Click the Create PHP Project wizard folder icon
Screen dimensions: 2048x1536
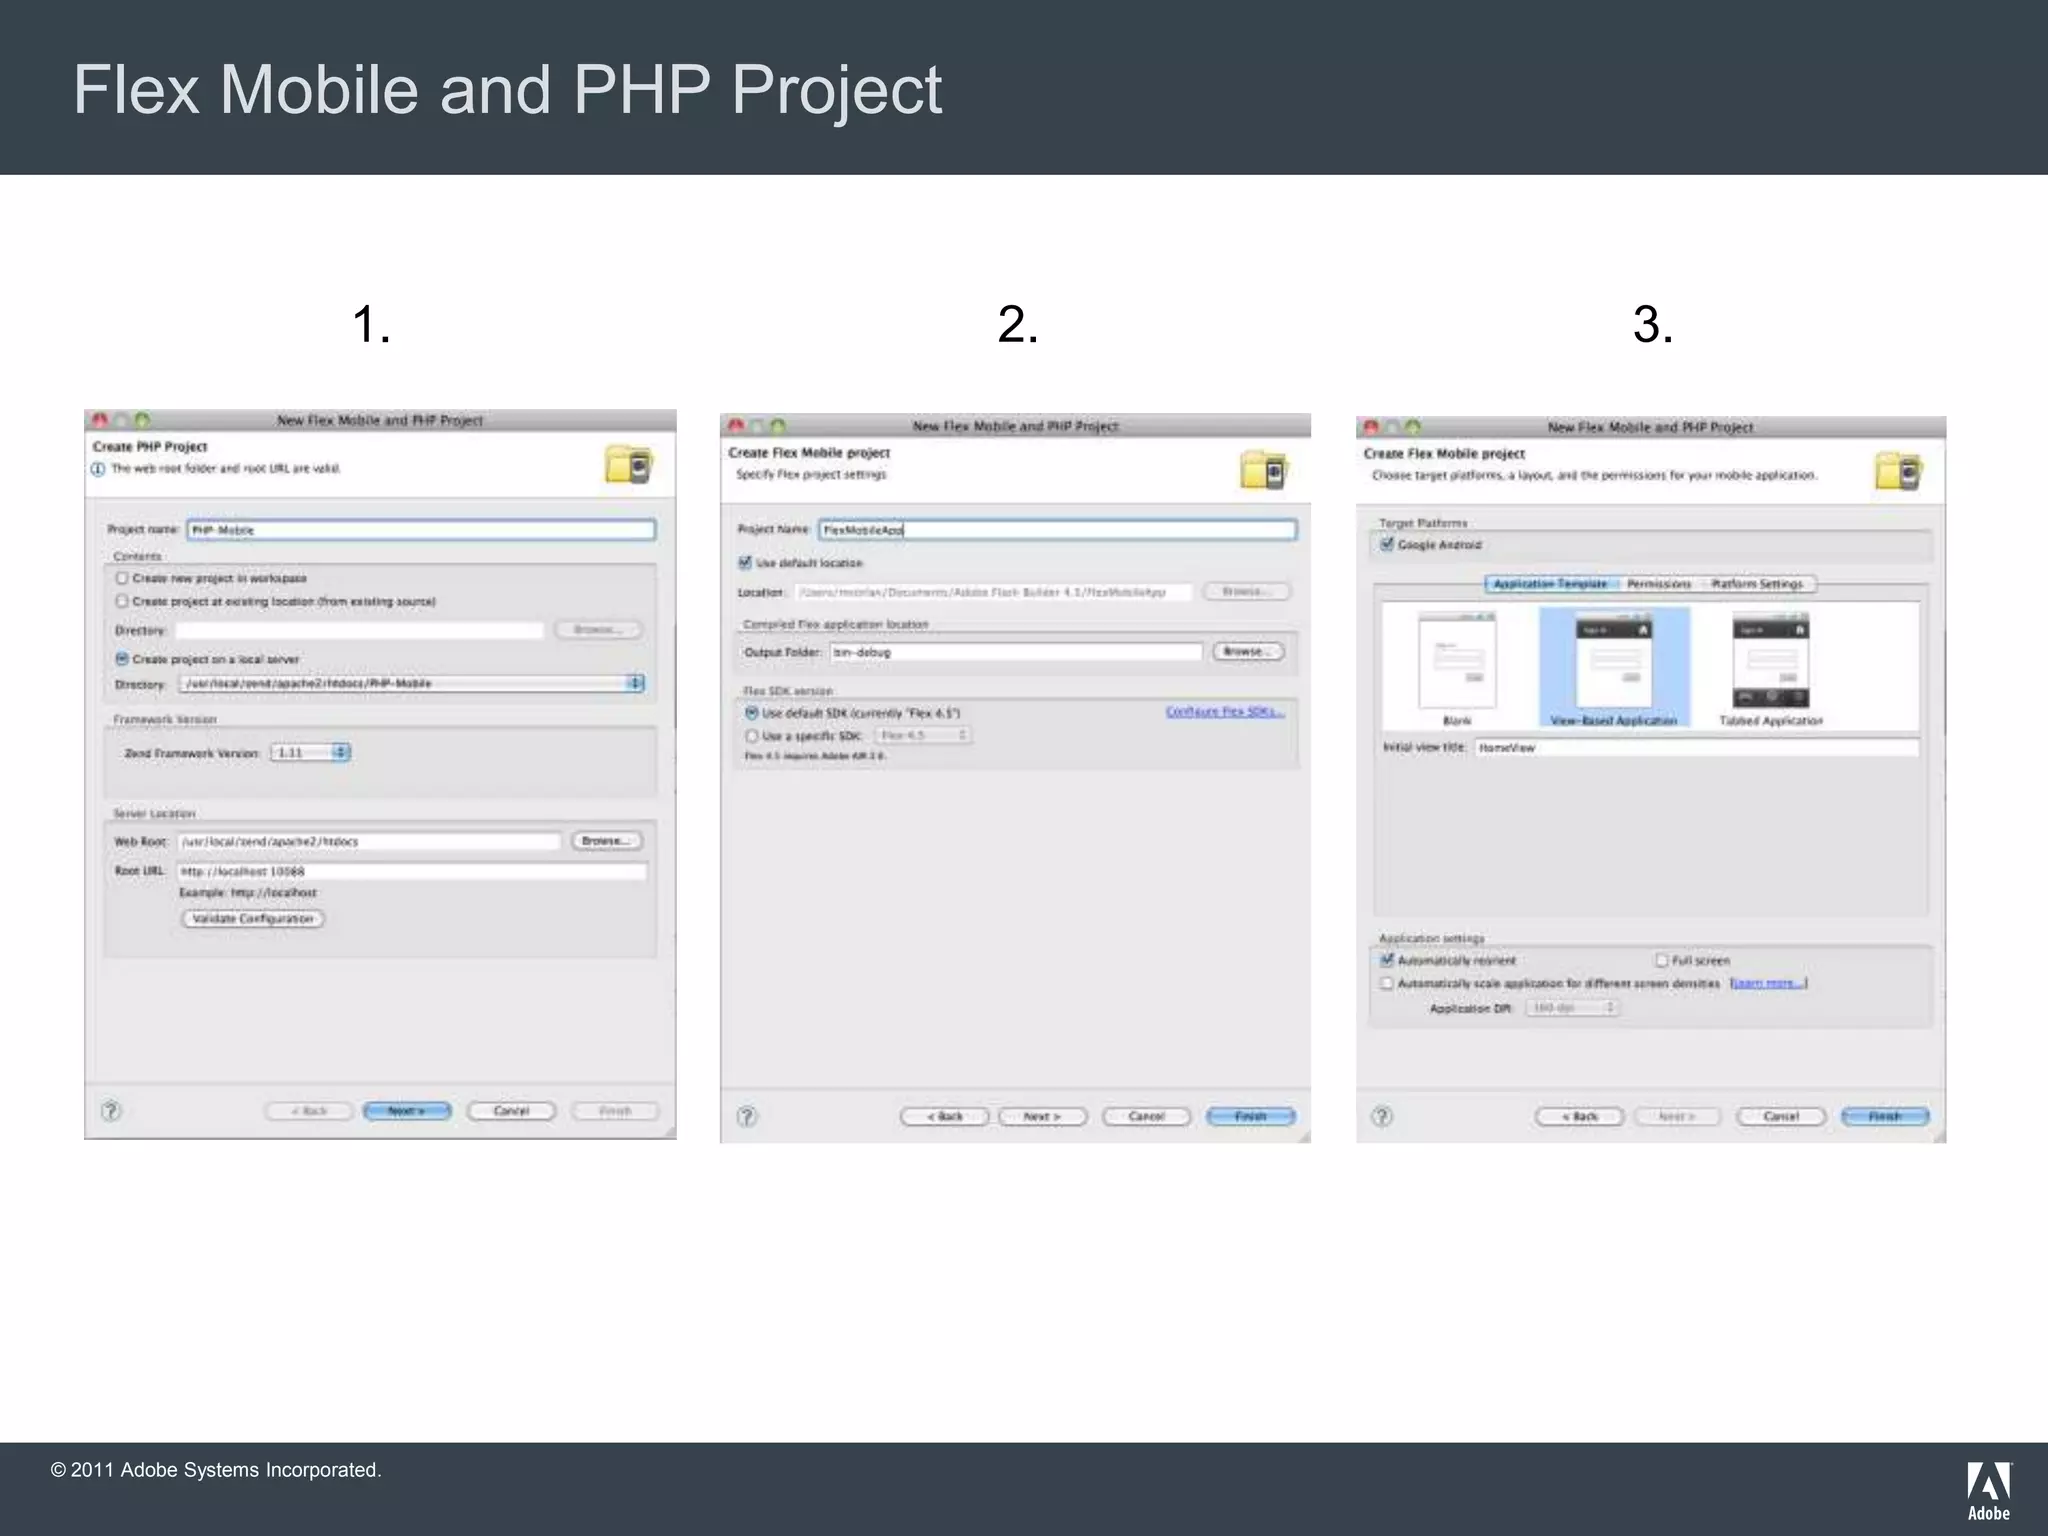pyautogui.click(x=629, y=464)
